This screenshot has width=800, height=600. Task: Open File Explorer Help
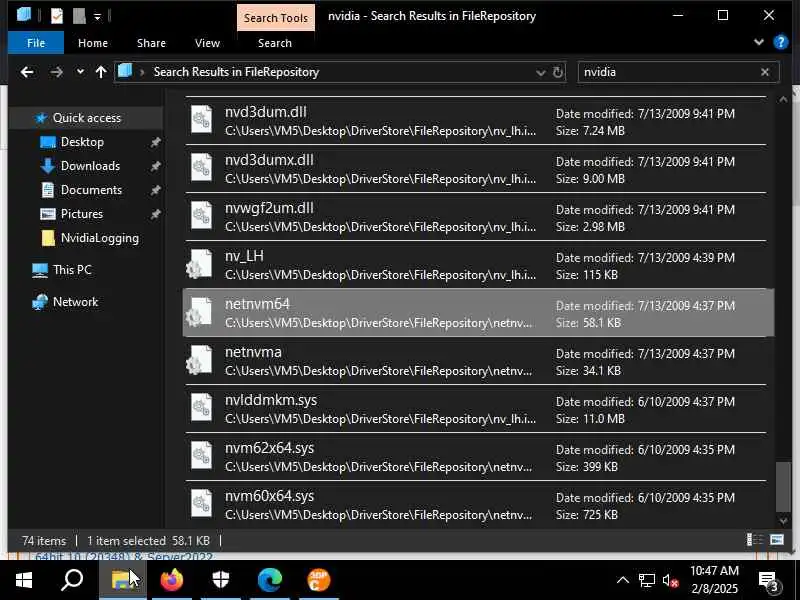click(781, 42)
